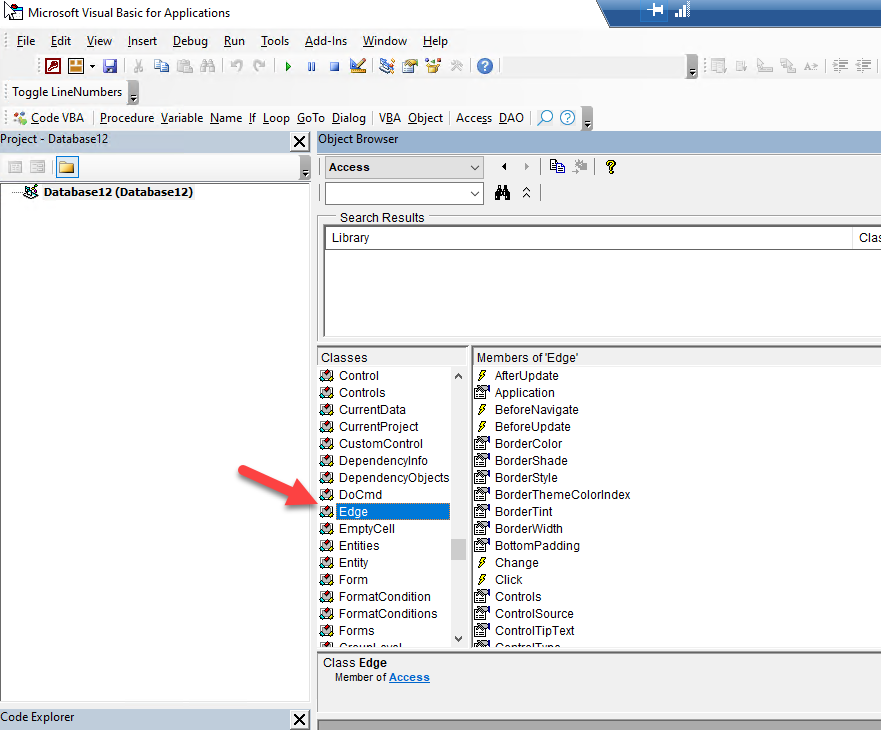Click Classes list scroll down arrow
Viewport: 881px width, 730px height.
[458, 638]
